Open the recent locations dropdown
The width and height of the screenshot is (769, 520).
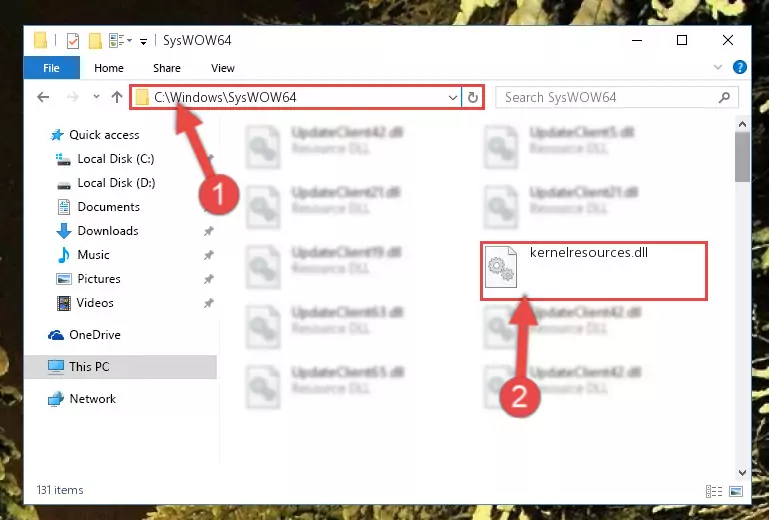96,97
